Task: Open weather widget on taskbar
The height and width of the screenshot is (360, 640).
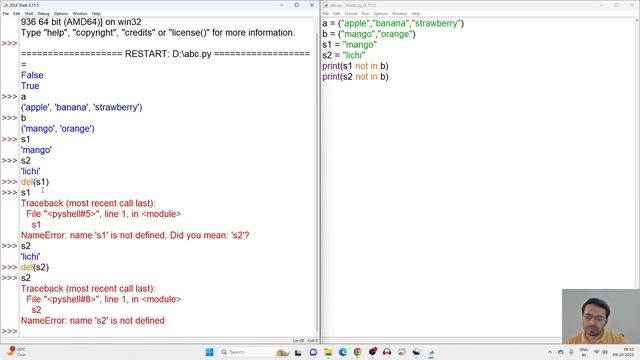Action: coord(16,352)
